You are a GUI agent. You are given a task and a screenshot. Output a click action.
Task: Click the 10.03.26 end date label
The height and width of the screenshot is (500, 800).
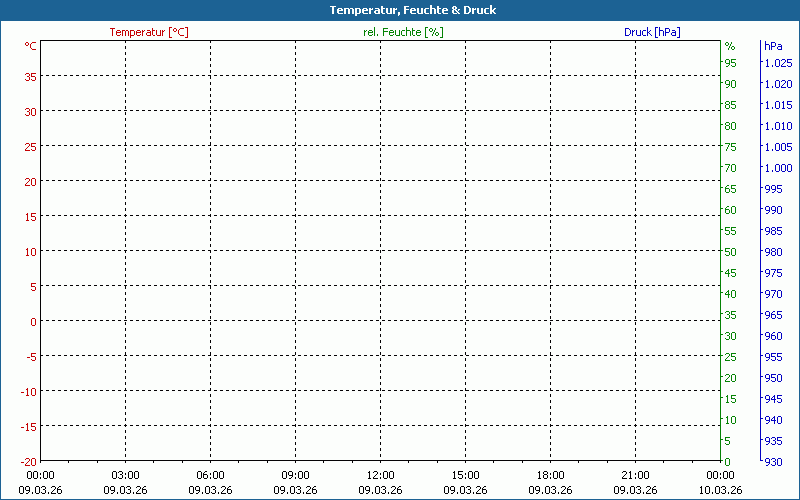point(721,490)
